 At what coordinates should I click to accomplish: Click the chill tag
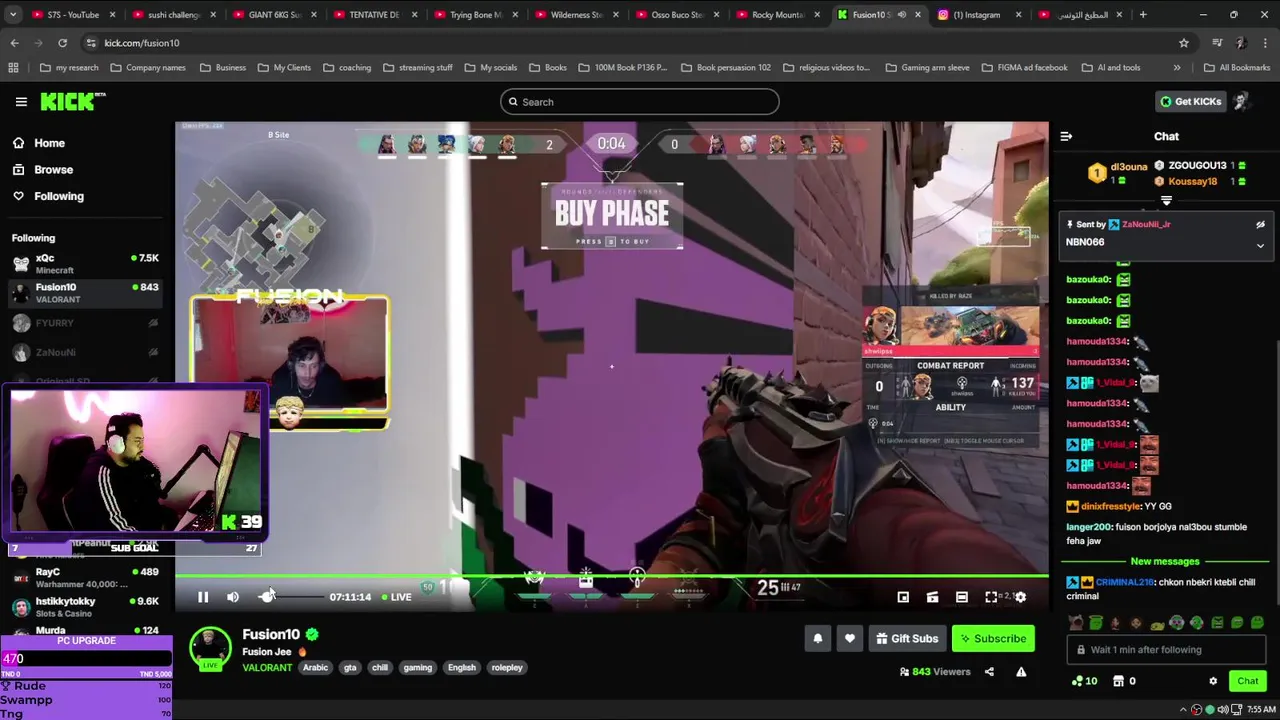[380, 667]
